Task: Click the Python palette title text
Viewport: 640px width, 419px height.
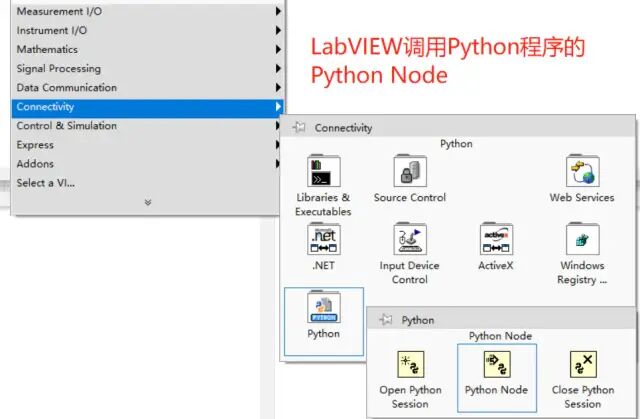Action: [418, 320]
